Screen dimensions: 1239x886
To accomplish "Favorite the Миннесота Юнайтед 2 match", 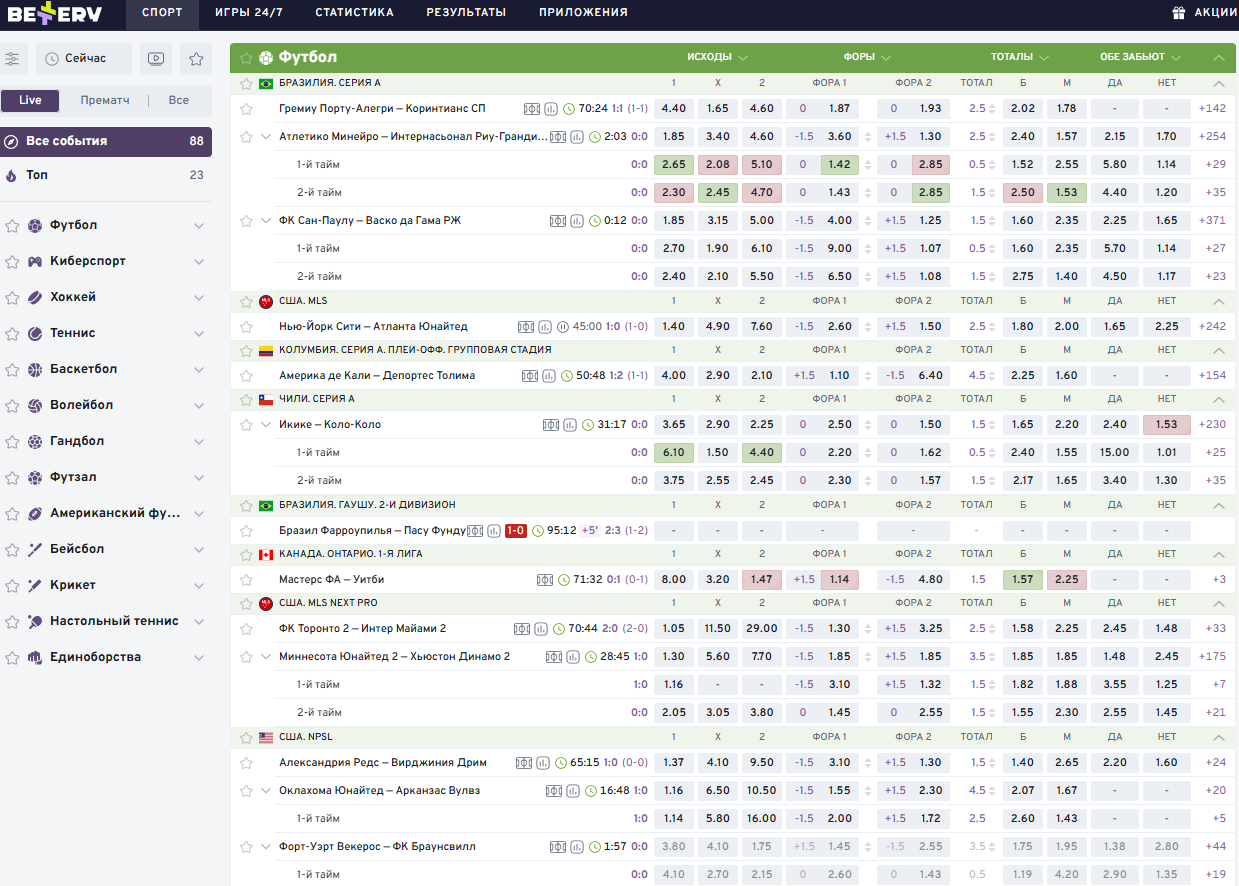I will pyautogui.click(x=246, y=656).
